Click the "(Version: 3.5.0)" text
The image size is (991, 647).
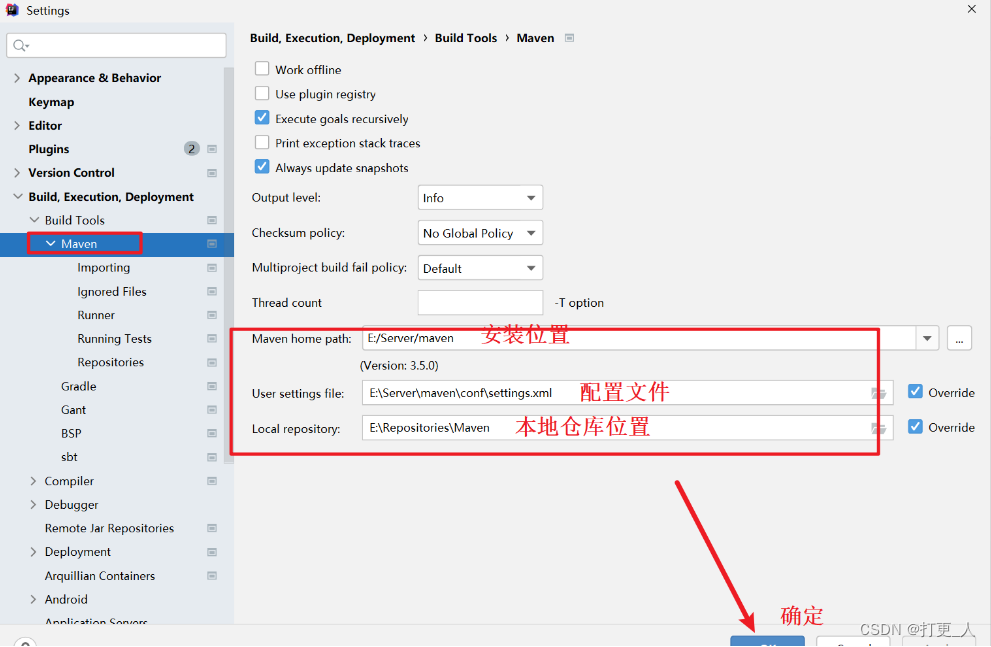pyautogui.click(x=399, y=366)
